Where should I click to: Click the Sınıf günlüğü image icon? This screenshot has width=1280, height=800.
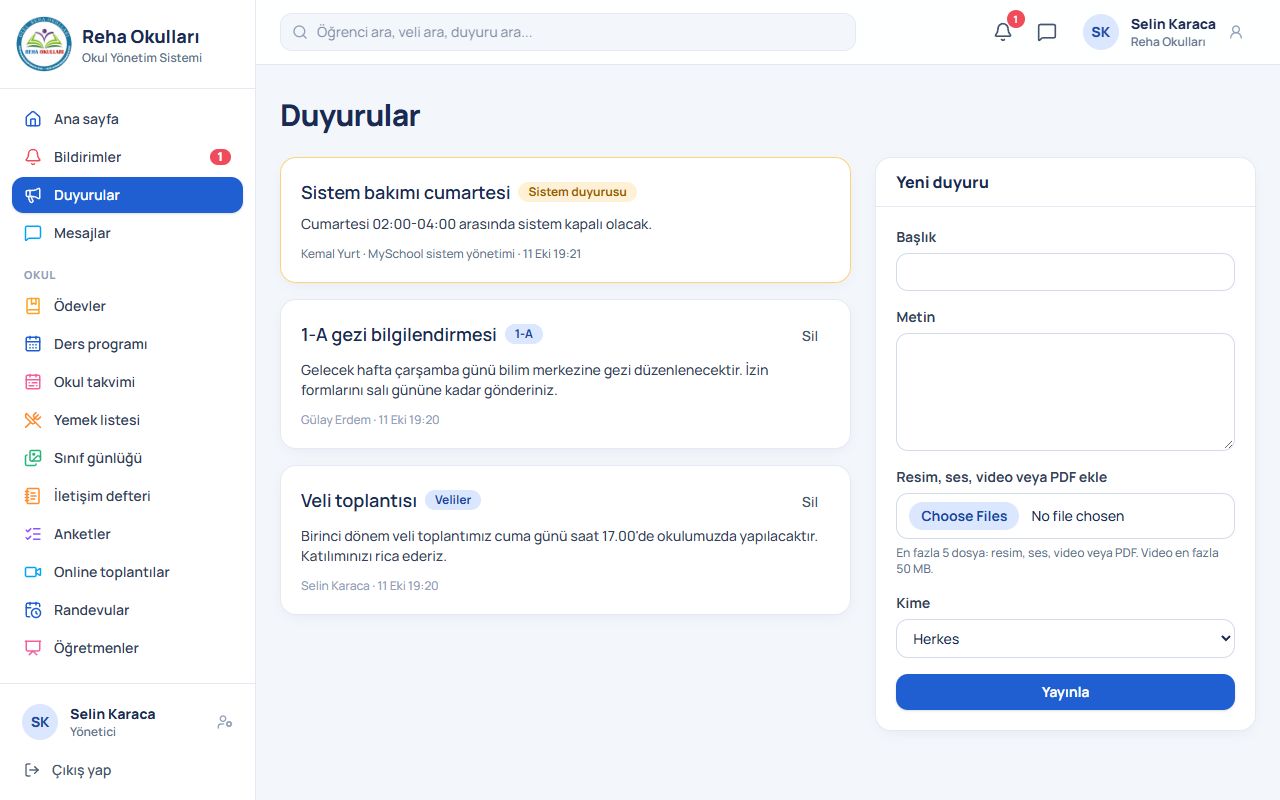point(33,458)
